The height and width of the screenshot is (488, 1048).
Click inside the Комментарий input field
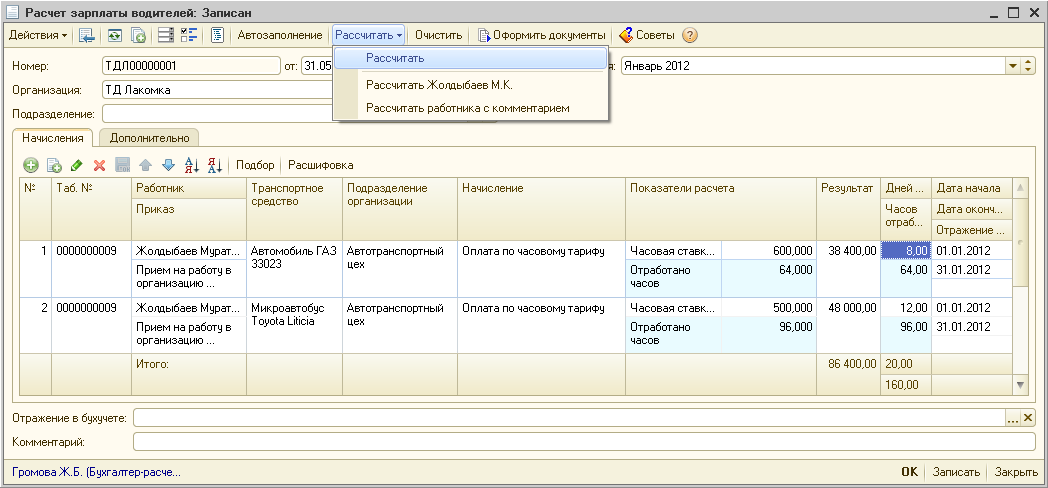click(x=584, y=441)
